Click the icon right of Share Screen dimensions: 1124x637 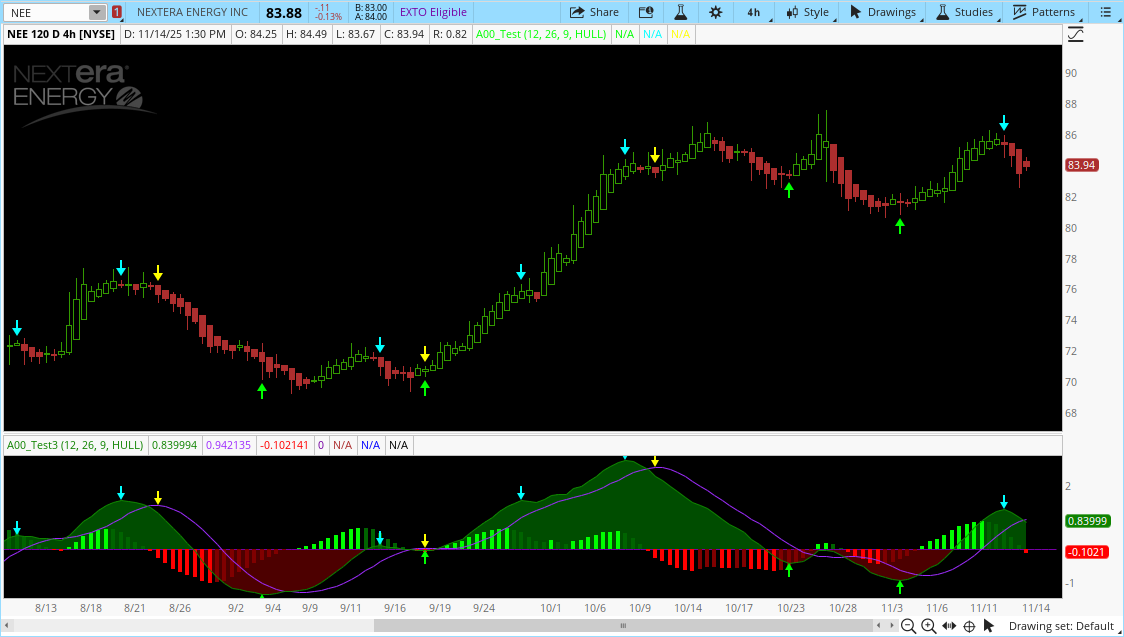click(646, 12)
